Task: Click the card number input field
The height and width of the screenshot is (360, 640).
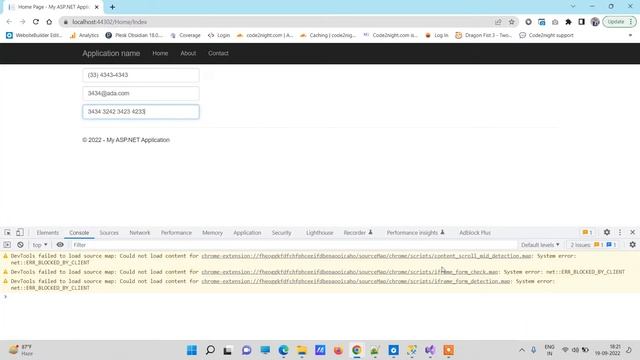Action: coord(141,112)
